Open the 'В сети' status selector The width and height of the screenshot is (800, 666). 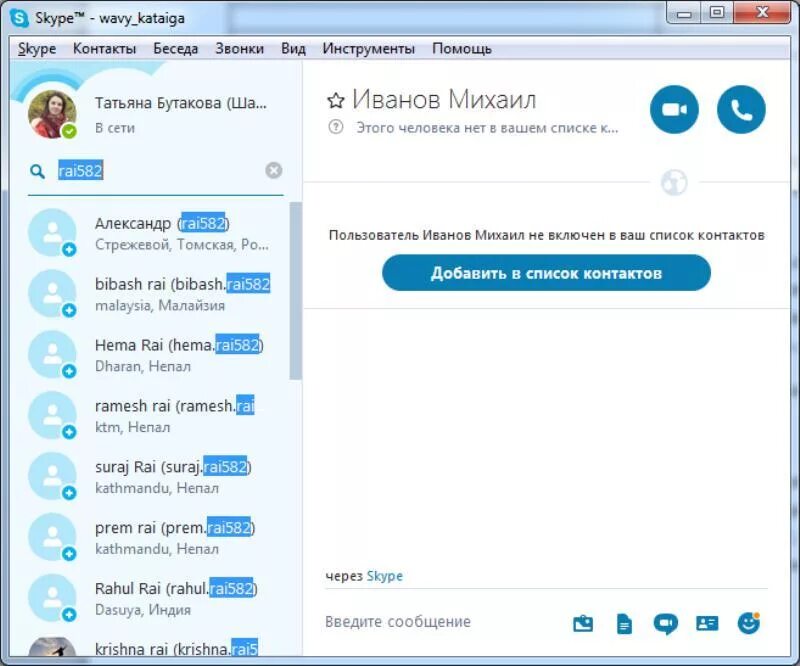[x=115, y=128]
